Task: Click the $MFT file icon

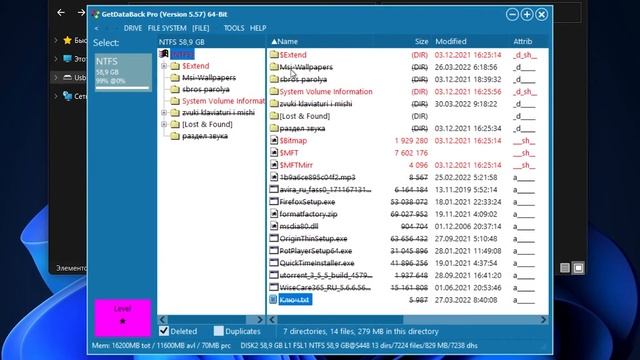Action: (274, 153)
